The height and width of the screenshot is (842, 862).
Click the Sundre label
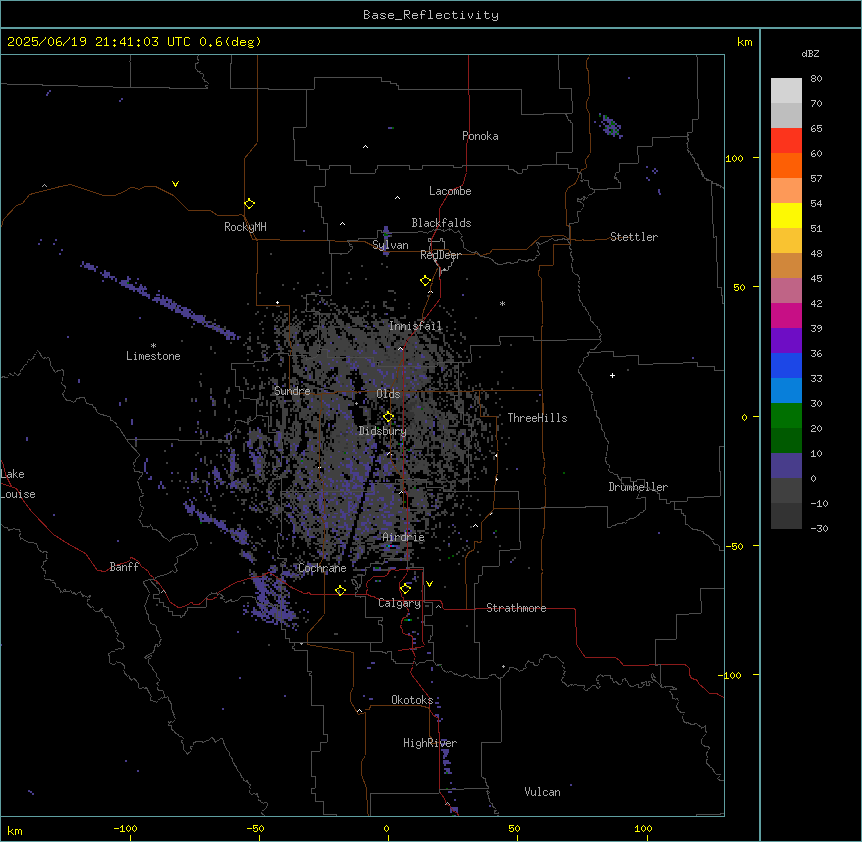pyautogui.click(x=292, y=391)
